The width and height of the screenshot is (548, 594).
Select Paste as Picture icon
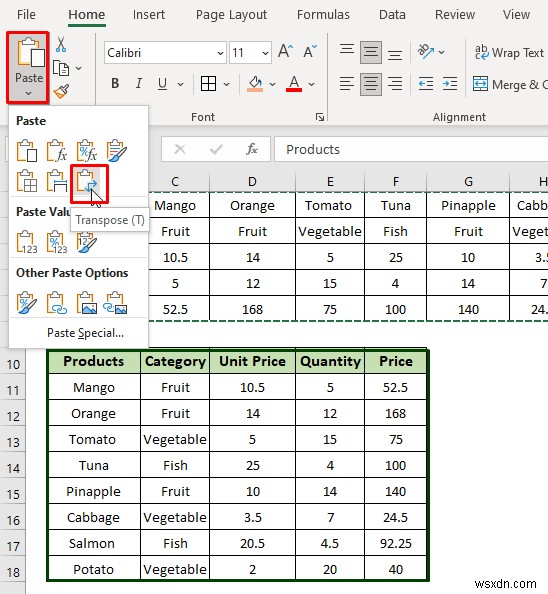pyautogui.click(x=87, y=303)
